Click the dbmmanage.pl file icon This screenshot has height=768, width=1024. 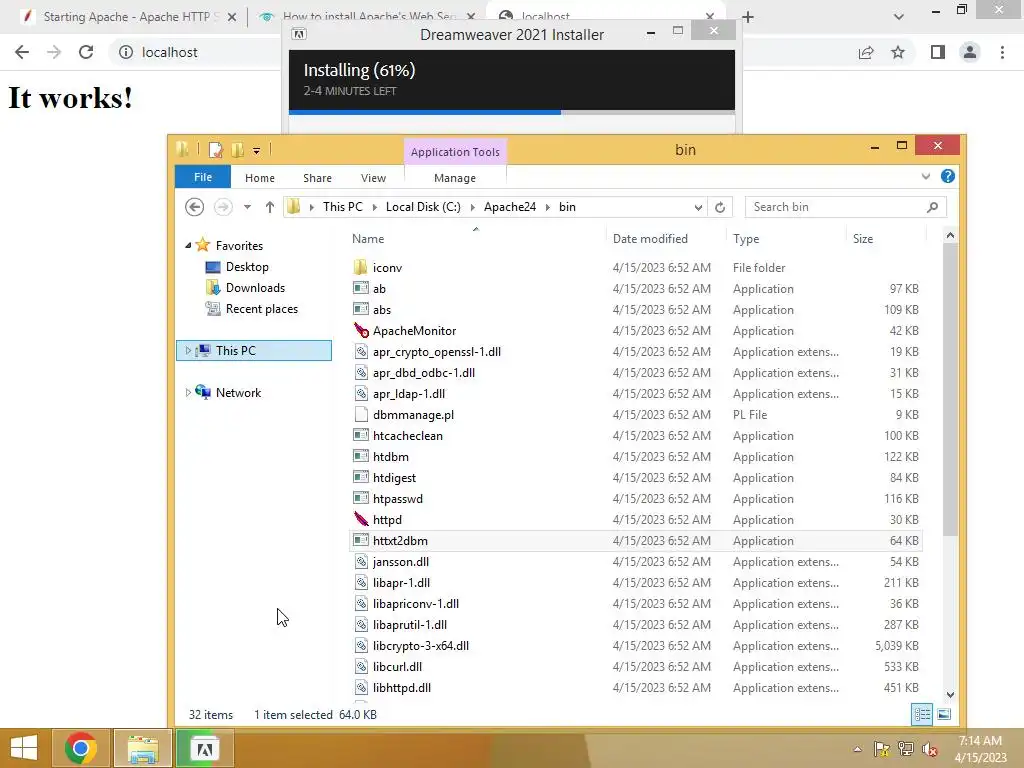click(360, 414)
